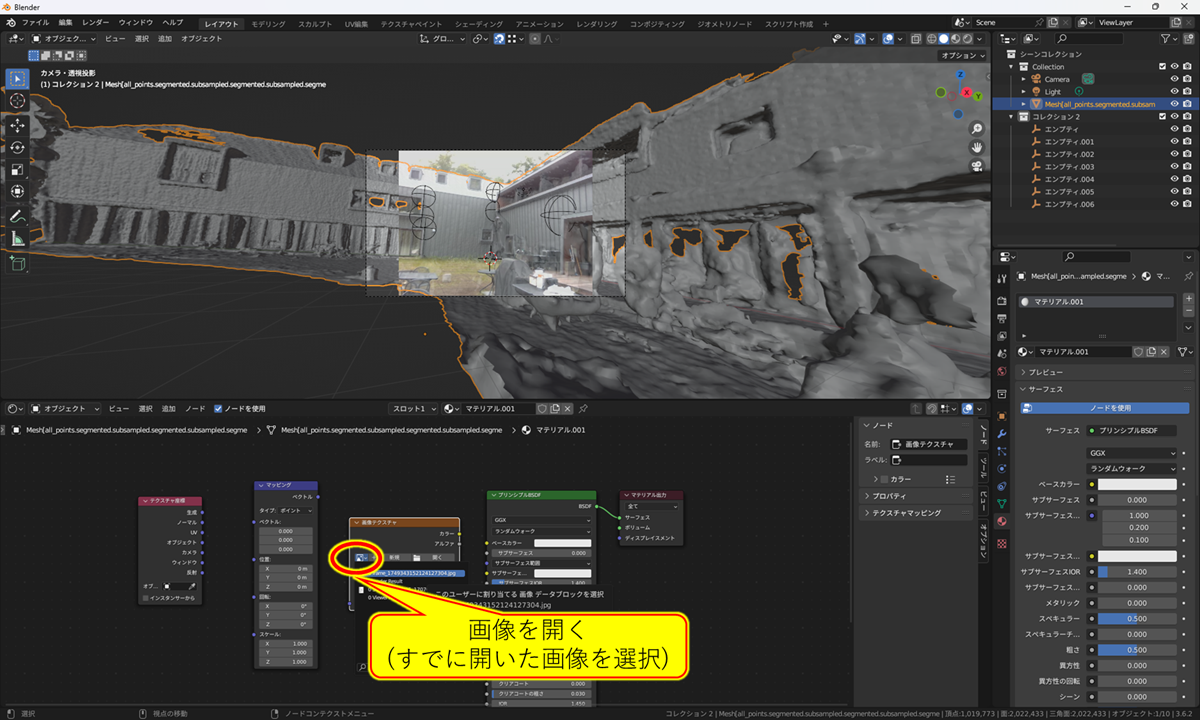Open the プリンシプルBSDF surface dropdown in properties

[1132, 430]
